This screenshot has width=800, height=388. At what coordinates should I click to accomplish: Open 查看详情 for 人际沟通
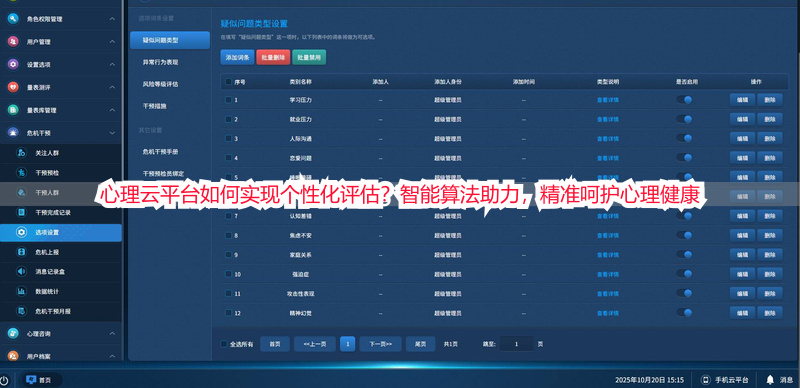click(608, 138)
